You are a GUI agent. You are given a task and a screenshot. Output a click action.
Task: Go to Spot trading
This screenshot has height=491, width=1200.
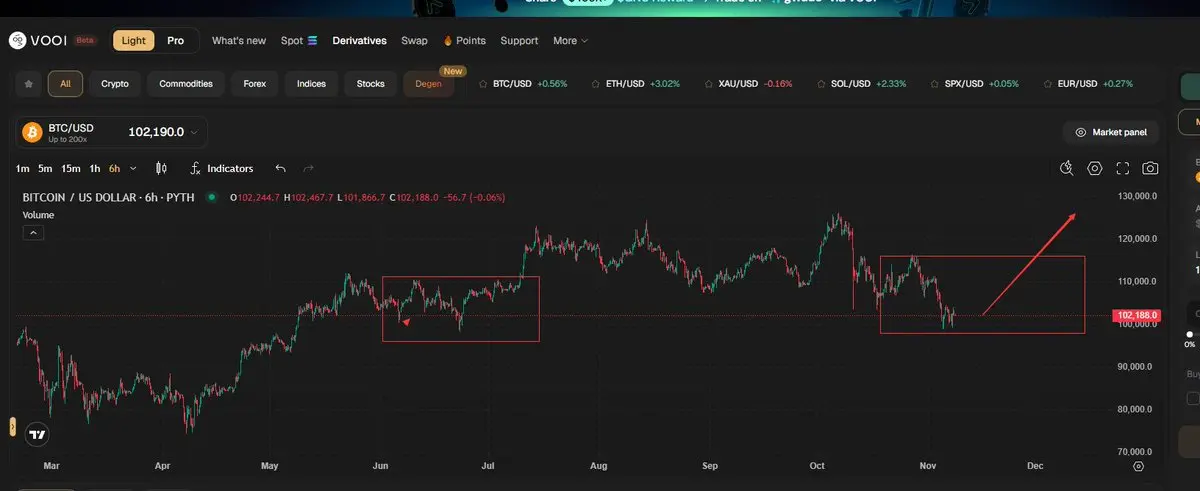pos(298,41)
